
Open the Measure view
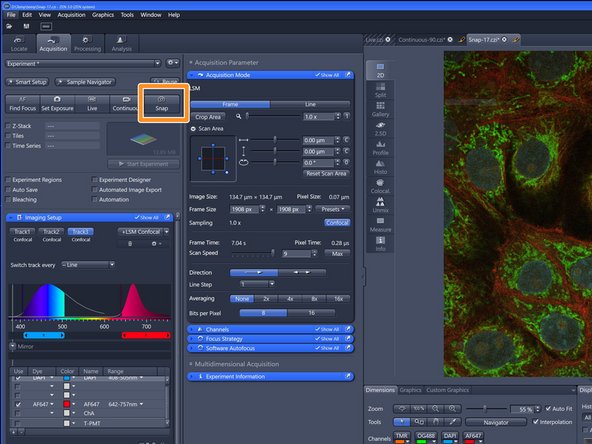380,224
